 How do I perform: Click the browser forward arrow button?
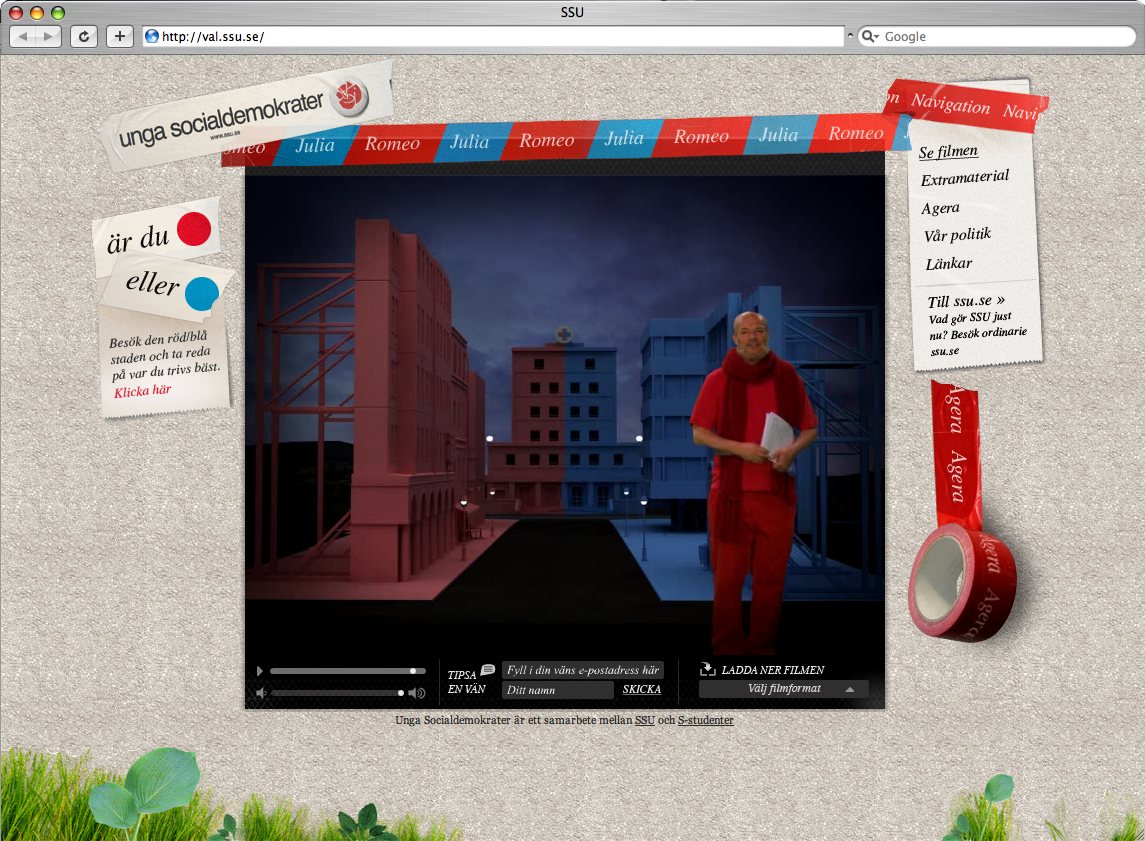coord(48,37)
